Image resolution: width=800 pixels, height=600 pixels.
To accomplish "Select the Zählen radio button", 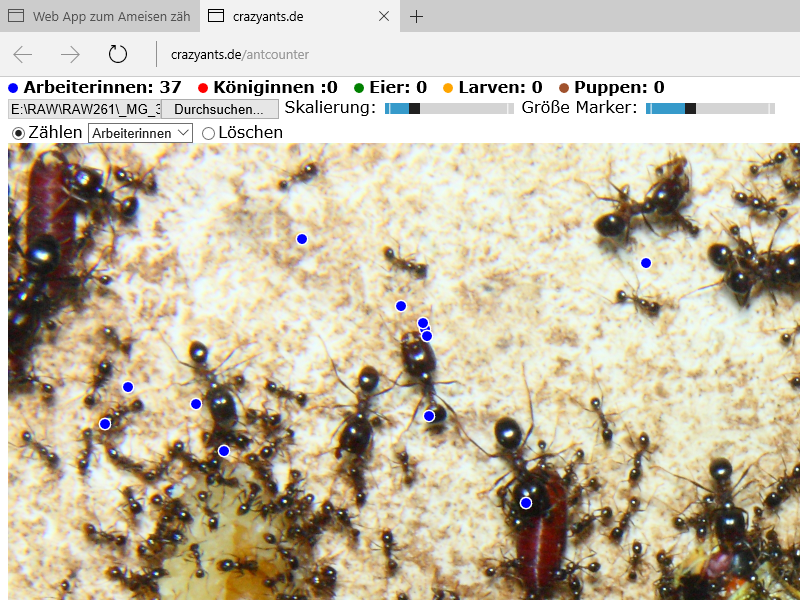I will (18, 133).
